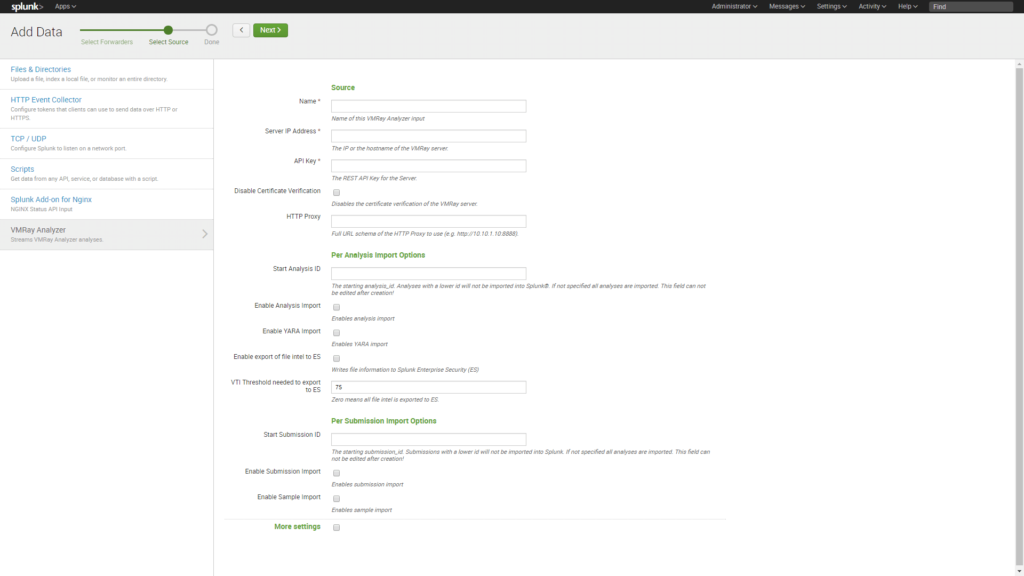
Task: Click the HTTP Proxy field
Action: (x=428, y=221)
